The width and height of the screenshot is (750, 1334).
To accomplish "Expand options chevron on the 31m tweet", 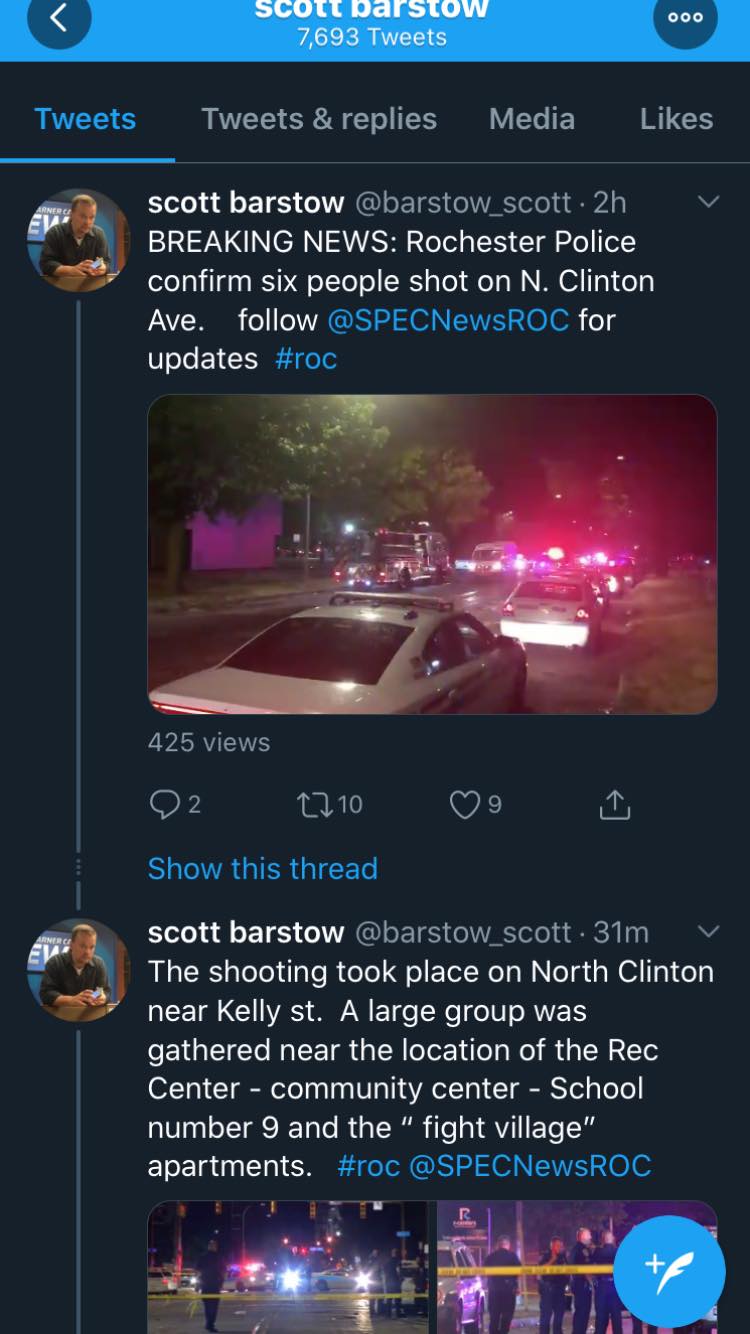I will point(708,932).
